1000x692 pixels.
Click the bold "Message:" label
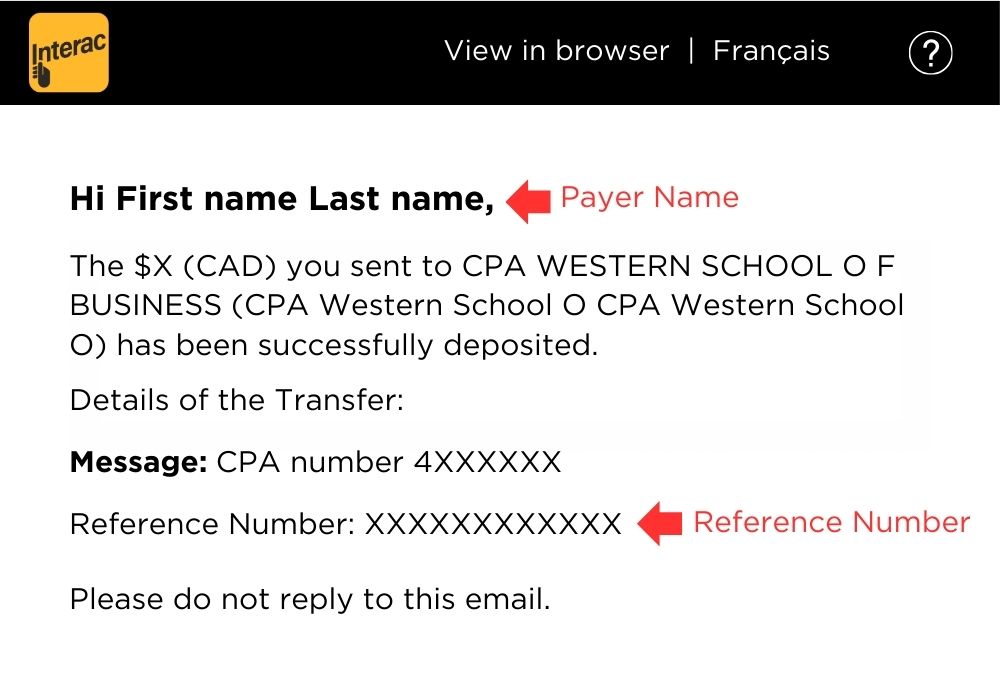tap(138, 462)
